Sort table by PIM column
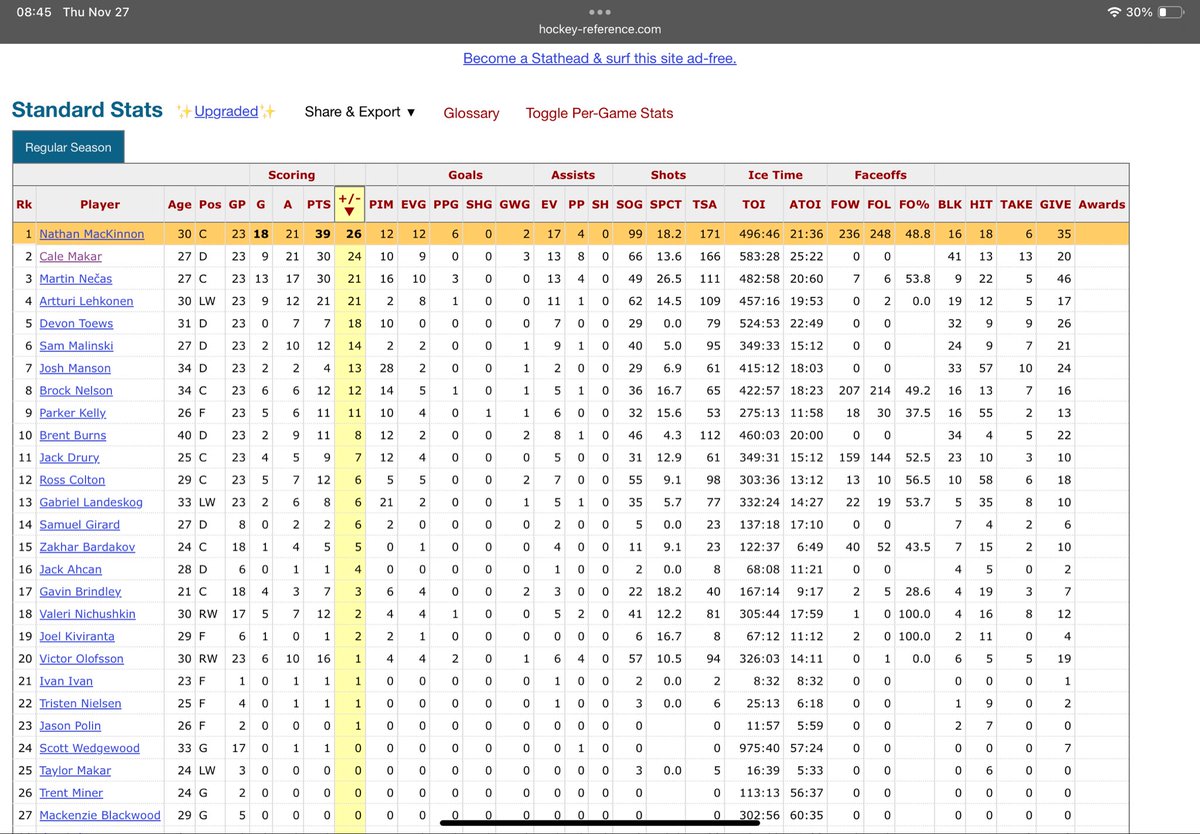 coord(381,204)
